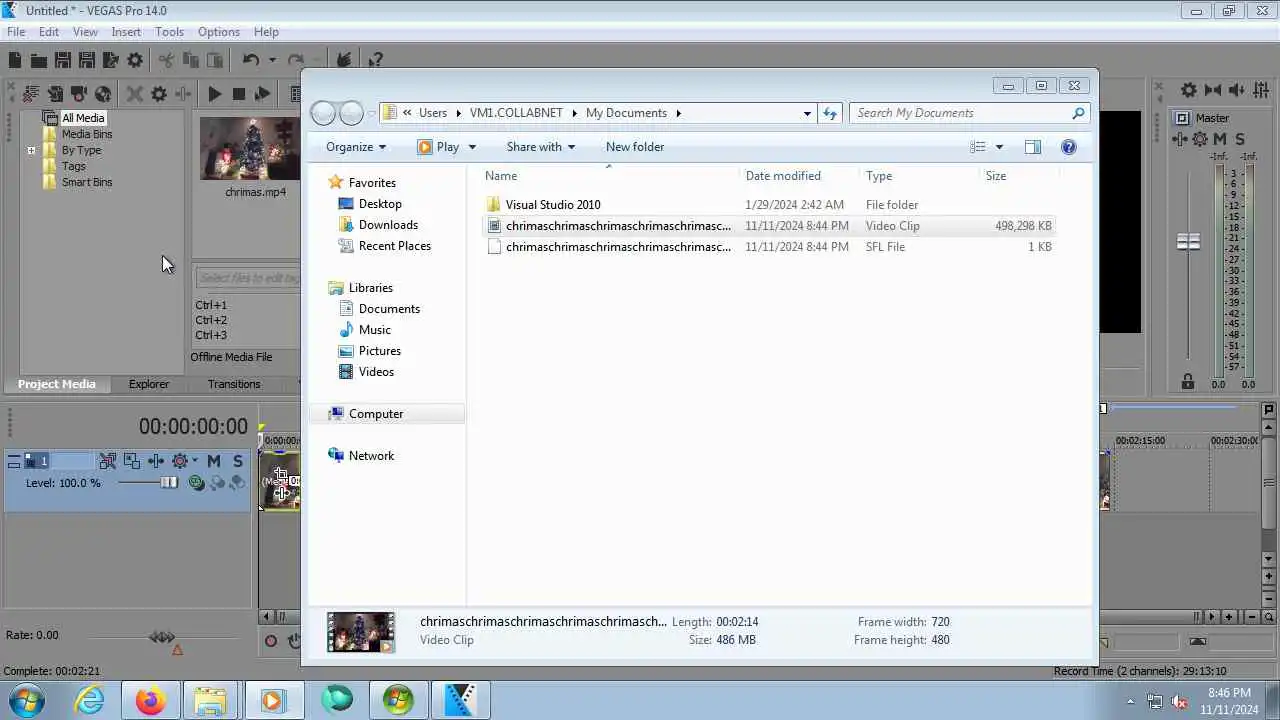Adjust the playback Rate slider
Screen dimensions: 1280x720
162,637
